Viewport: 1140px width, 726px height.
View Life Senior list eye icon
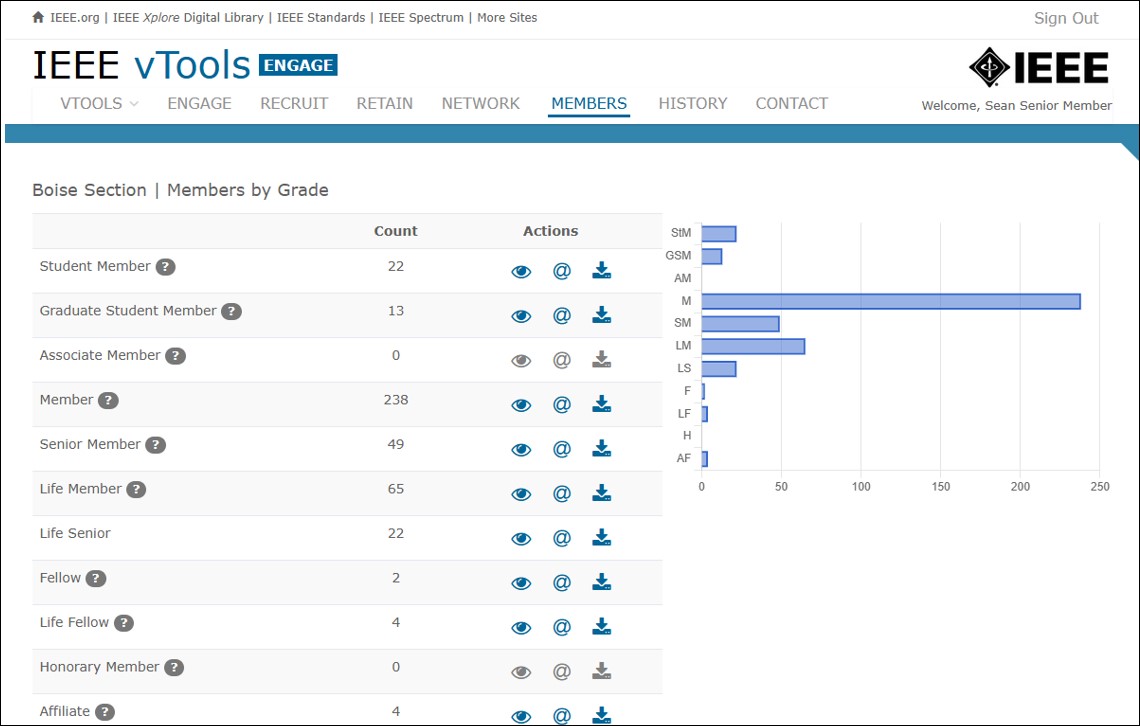521,539
